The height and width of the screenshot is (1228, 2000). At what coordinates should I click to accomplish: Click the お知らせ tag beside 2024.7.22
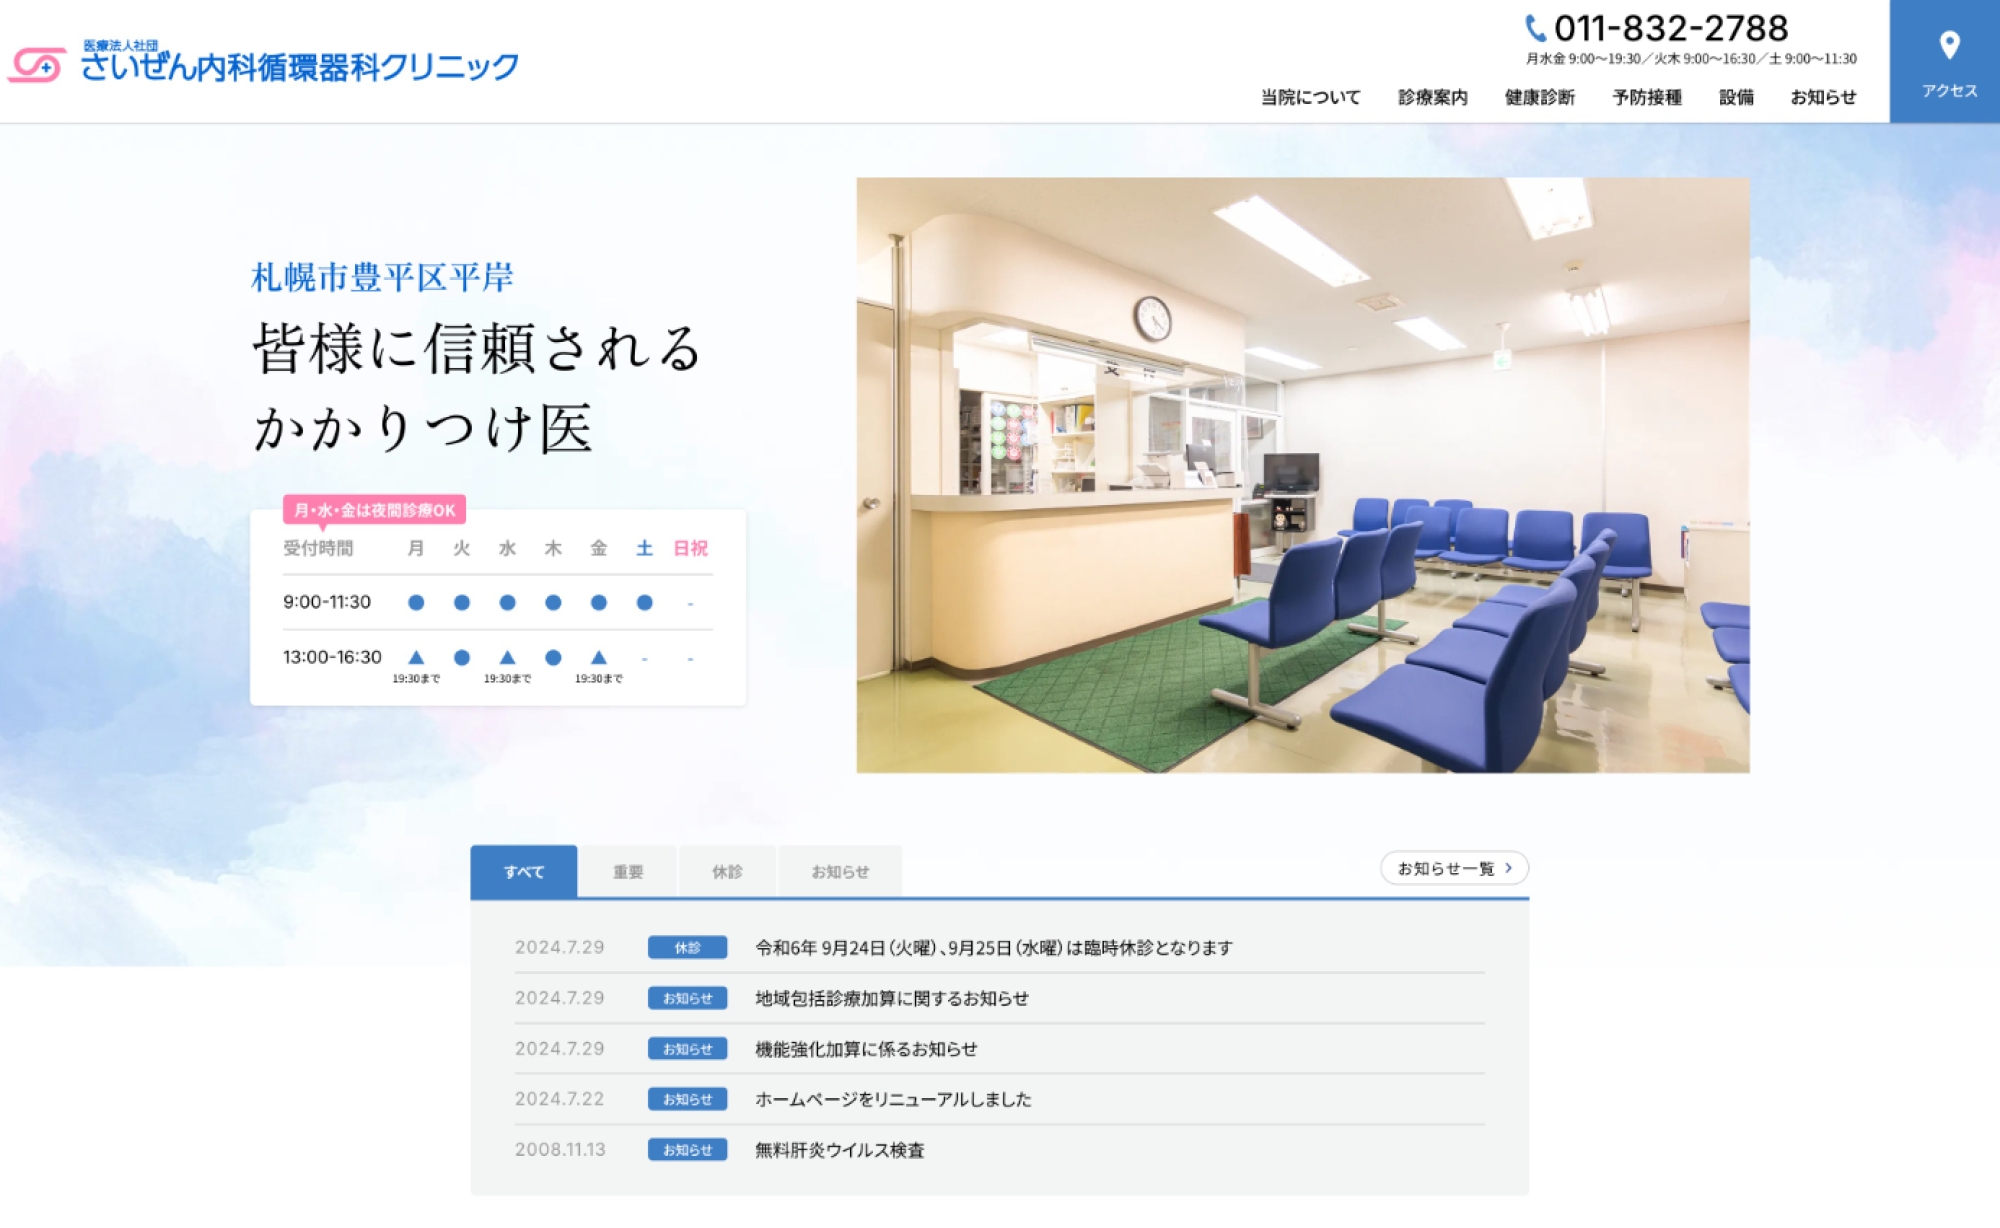tap(687, 1099)
